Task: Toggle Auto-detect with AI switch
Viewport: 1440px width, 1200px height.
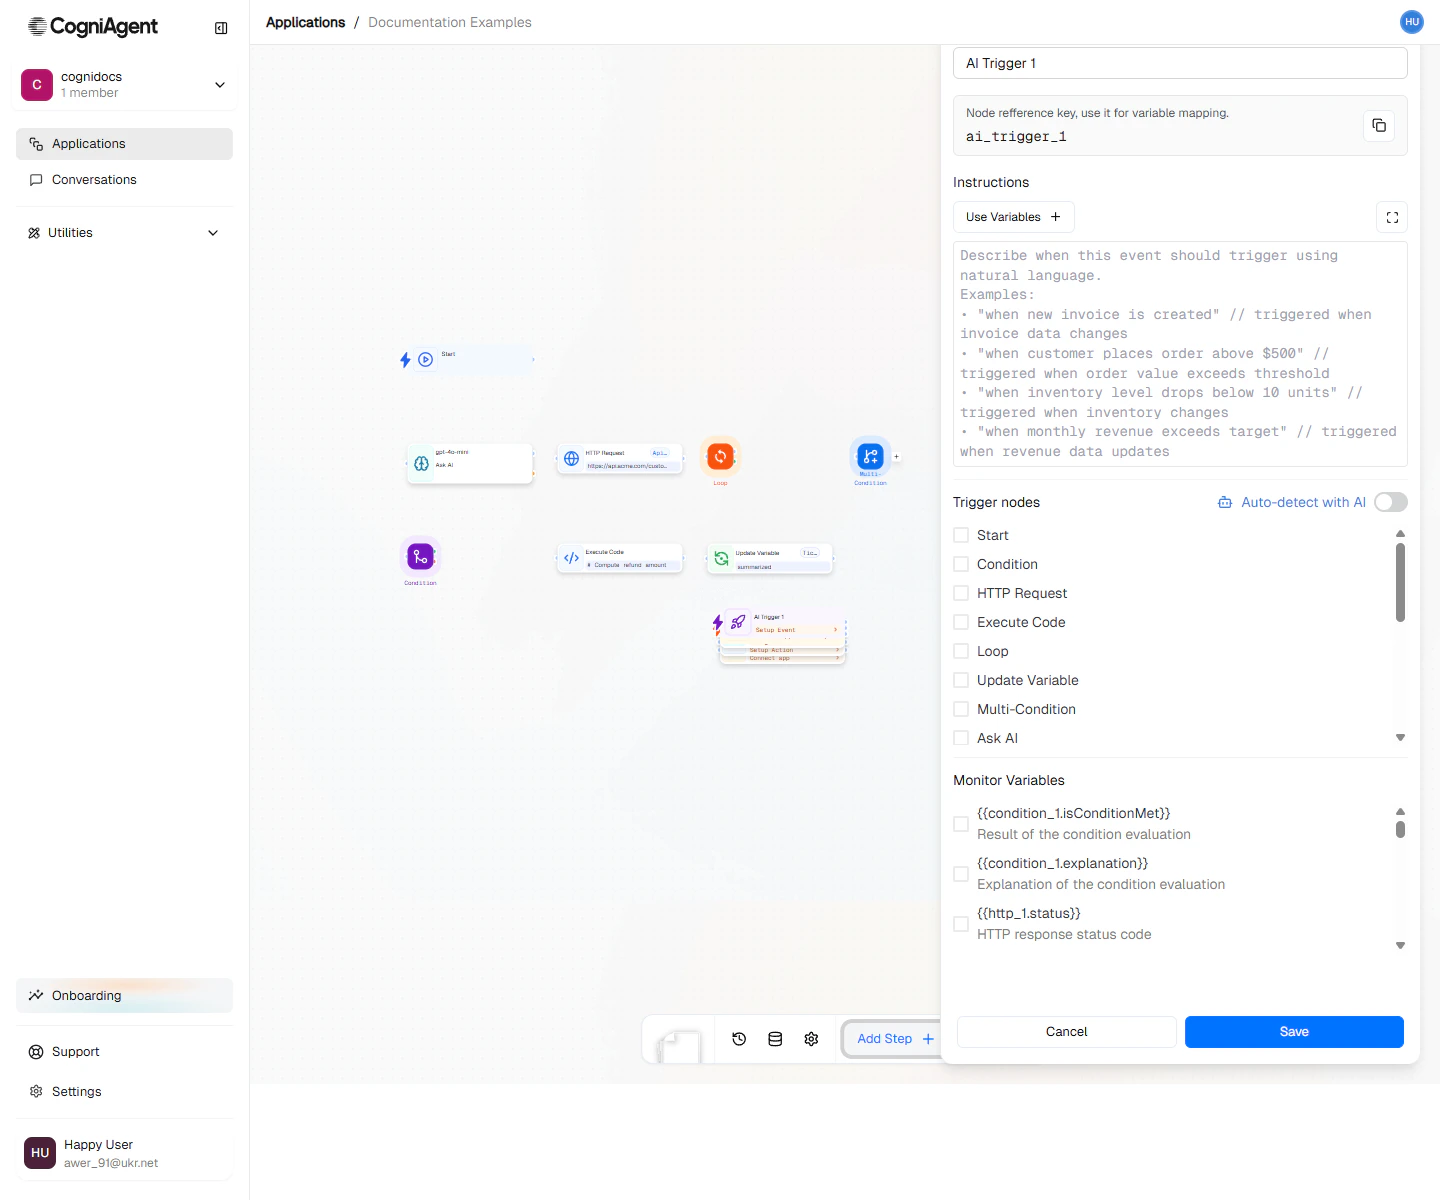Action: pos(1390,502)
